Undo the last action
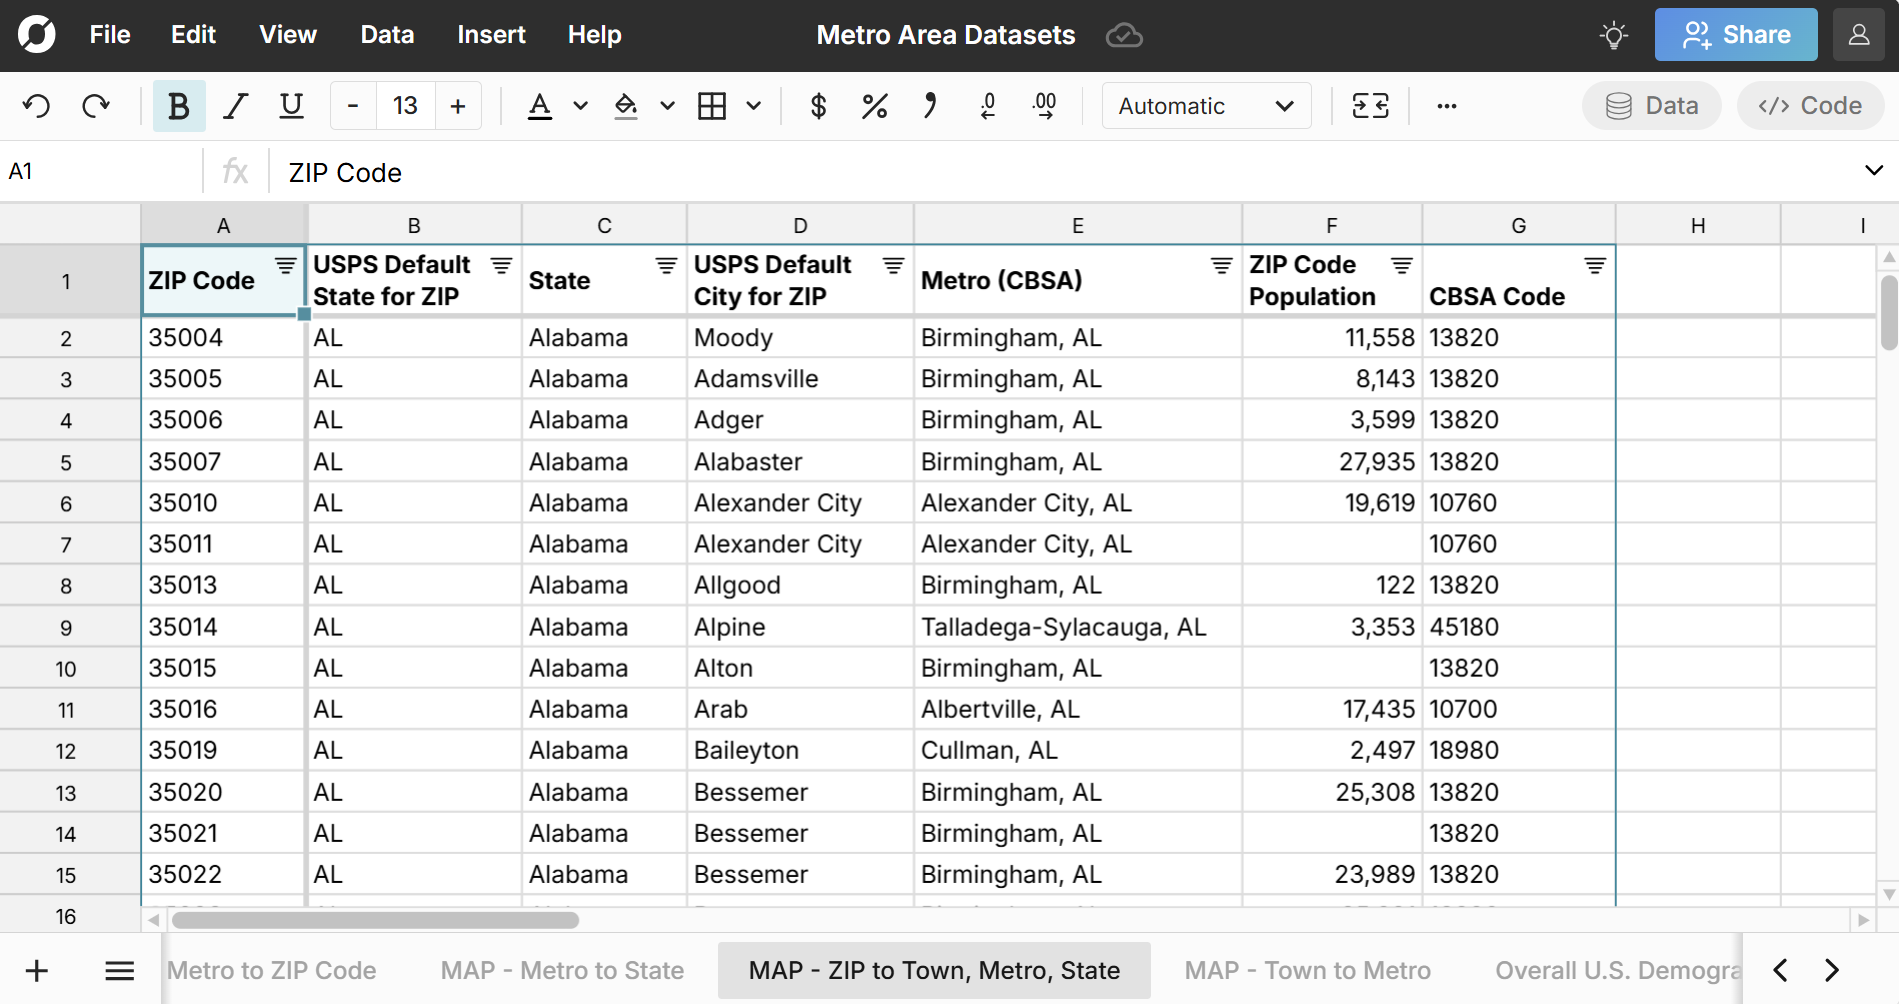This screenshot has width=1899, height=1004. click(36, 105)
